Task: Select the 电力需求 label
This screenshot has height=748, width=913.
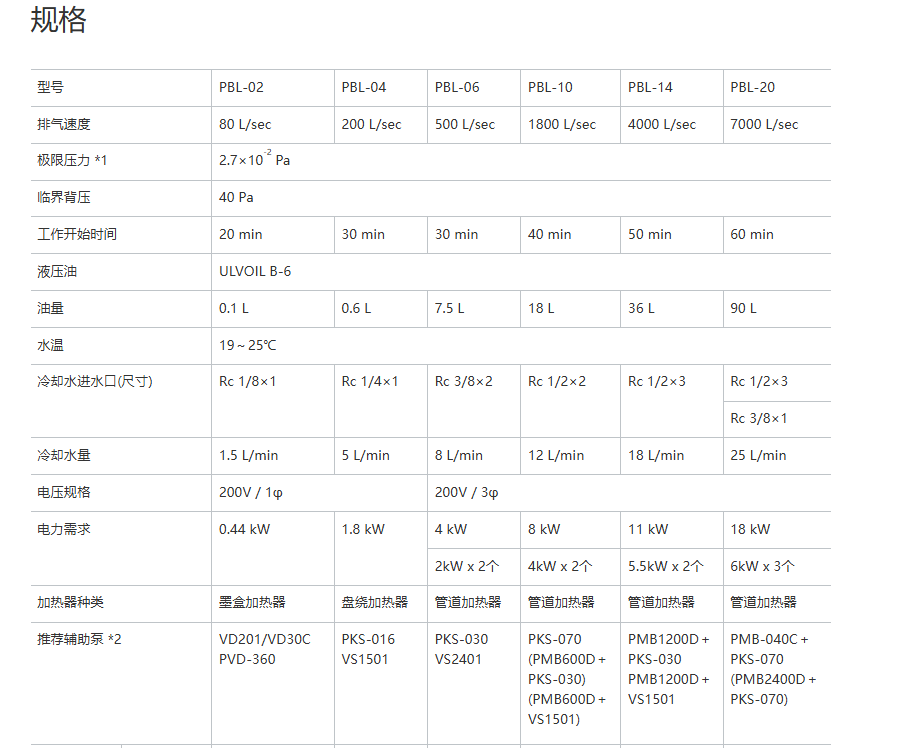Action: [64, 529]
